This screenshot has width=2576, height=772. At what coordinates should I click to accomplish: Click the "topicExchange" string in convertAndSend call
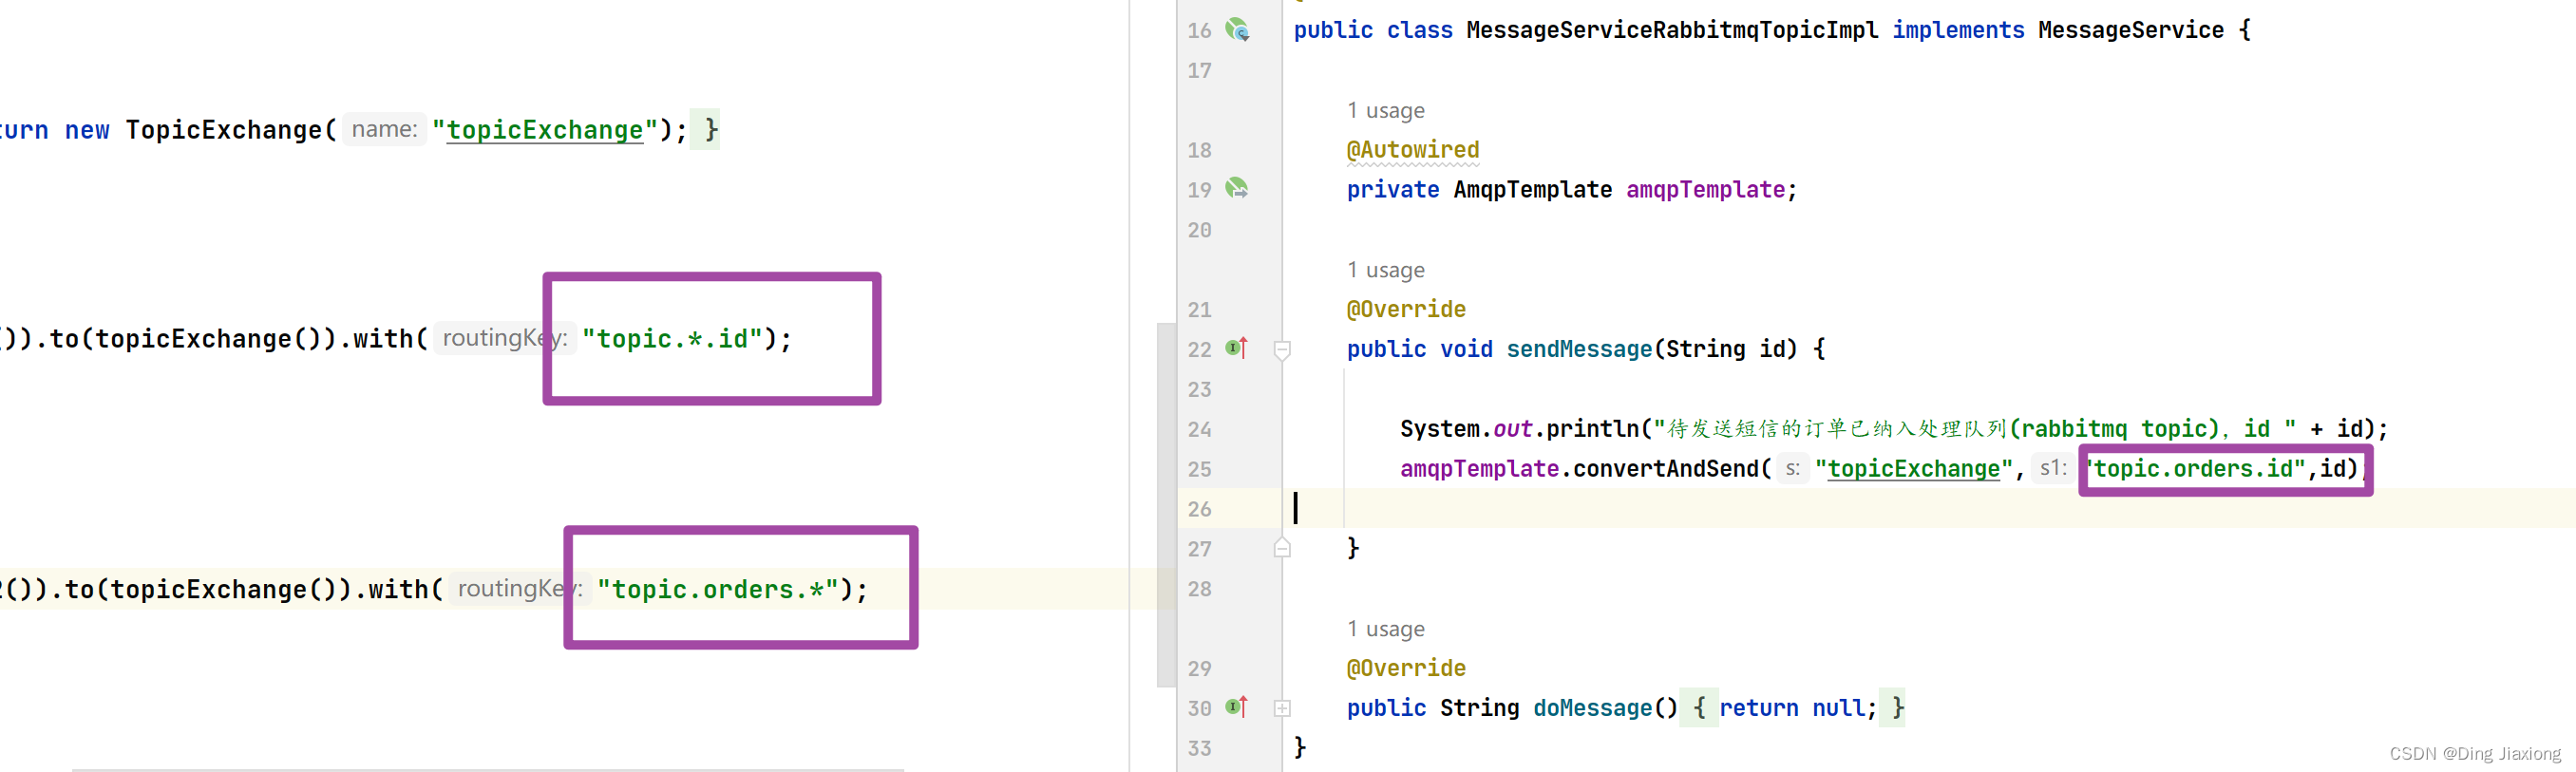coord(1913,469)
